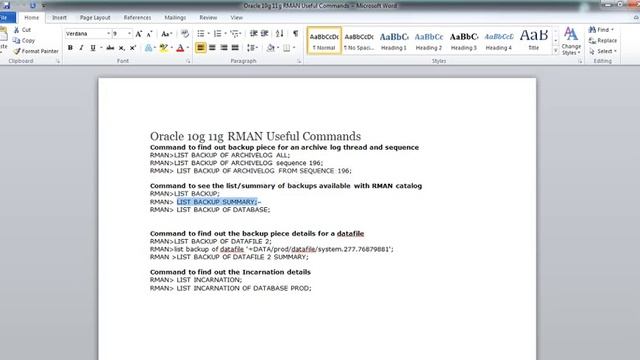Screen dimensions: 640x360
Task: Click the Bullets list icon
Action: click(x=201, y=33)
